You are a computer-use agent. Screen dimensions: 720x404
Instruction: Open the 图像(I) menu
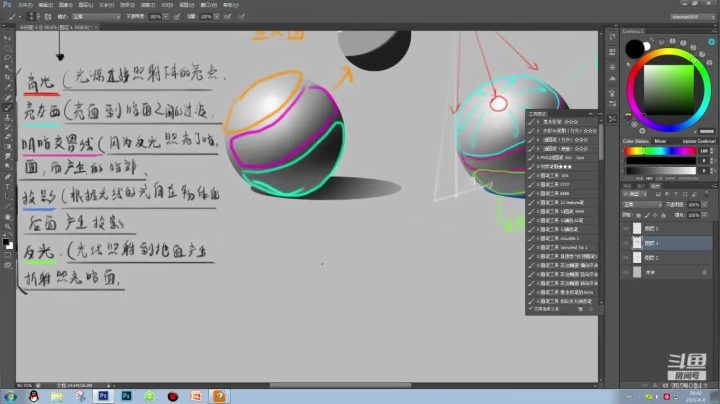coord(66,5)
